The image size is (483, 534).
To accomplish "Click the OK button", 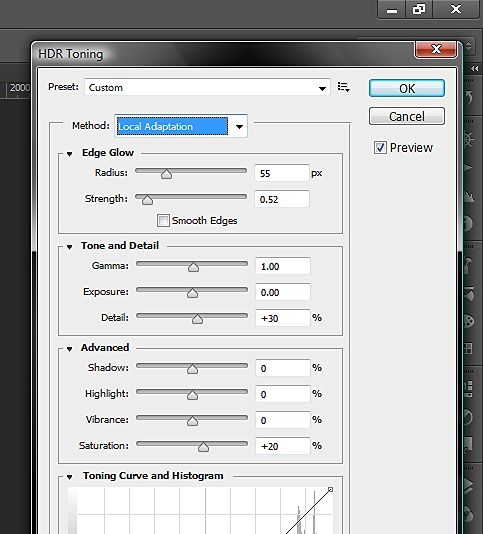I will click(407, 89).
